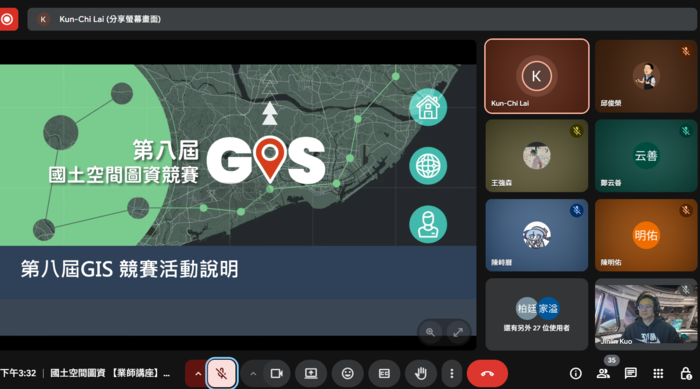Open the activities grid icon
Screen dimensions: 700x389
pyautogui.click(x=658, y=373)
